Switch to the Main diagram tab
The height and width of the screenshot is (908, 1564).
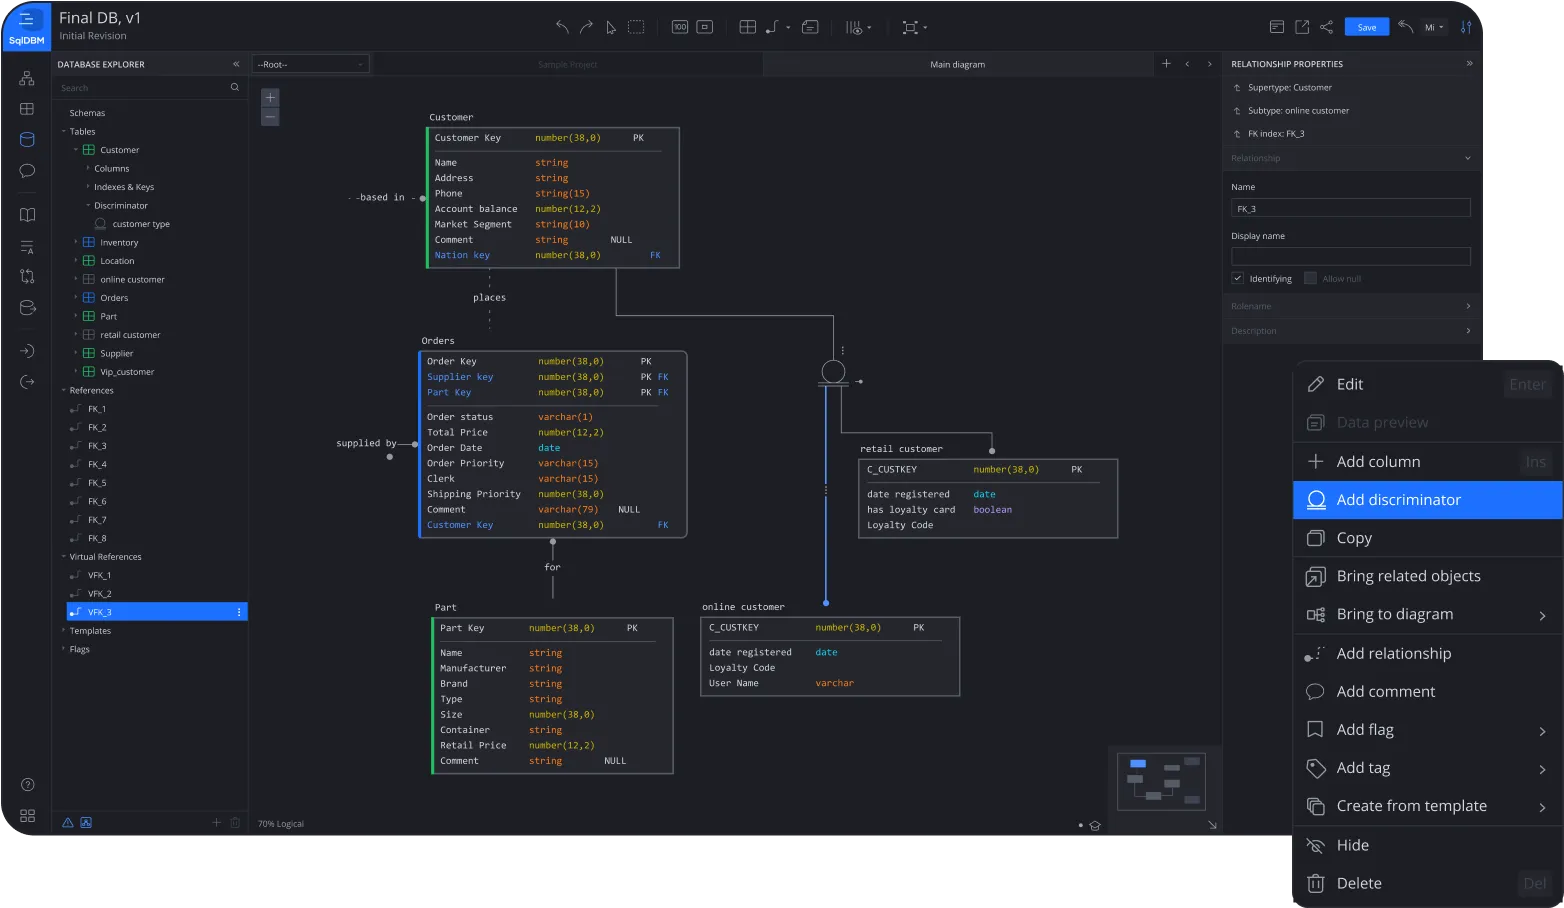pos(957,64)
